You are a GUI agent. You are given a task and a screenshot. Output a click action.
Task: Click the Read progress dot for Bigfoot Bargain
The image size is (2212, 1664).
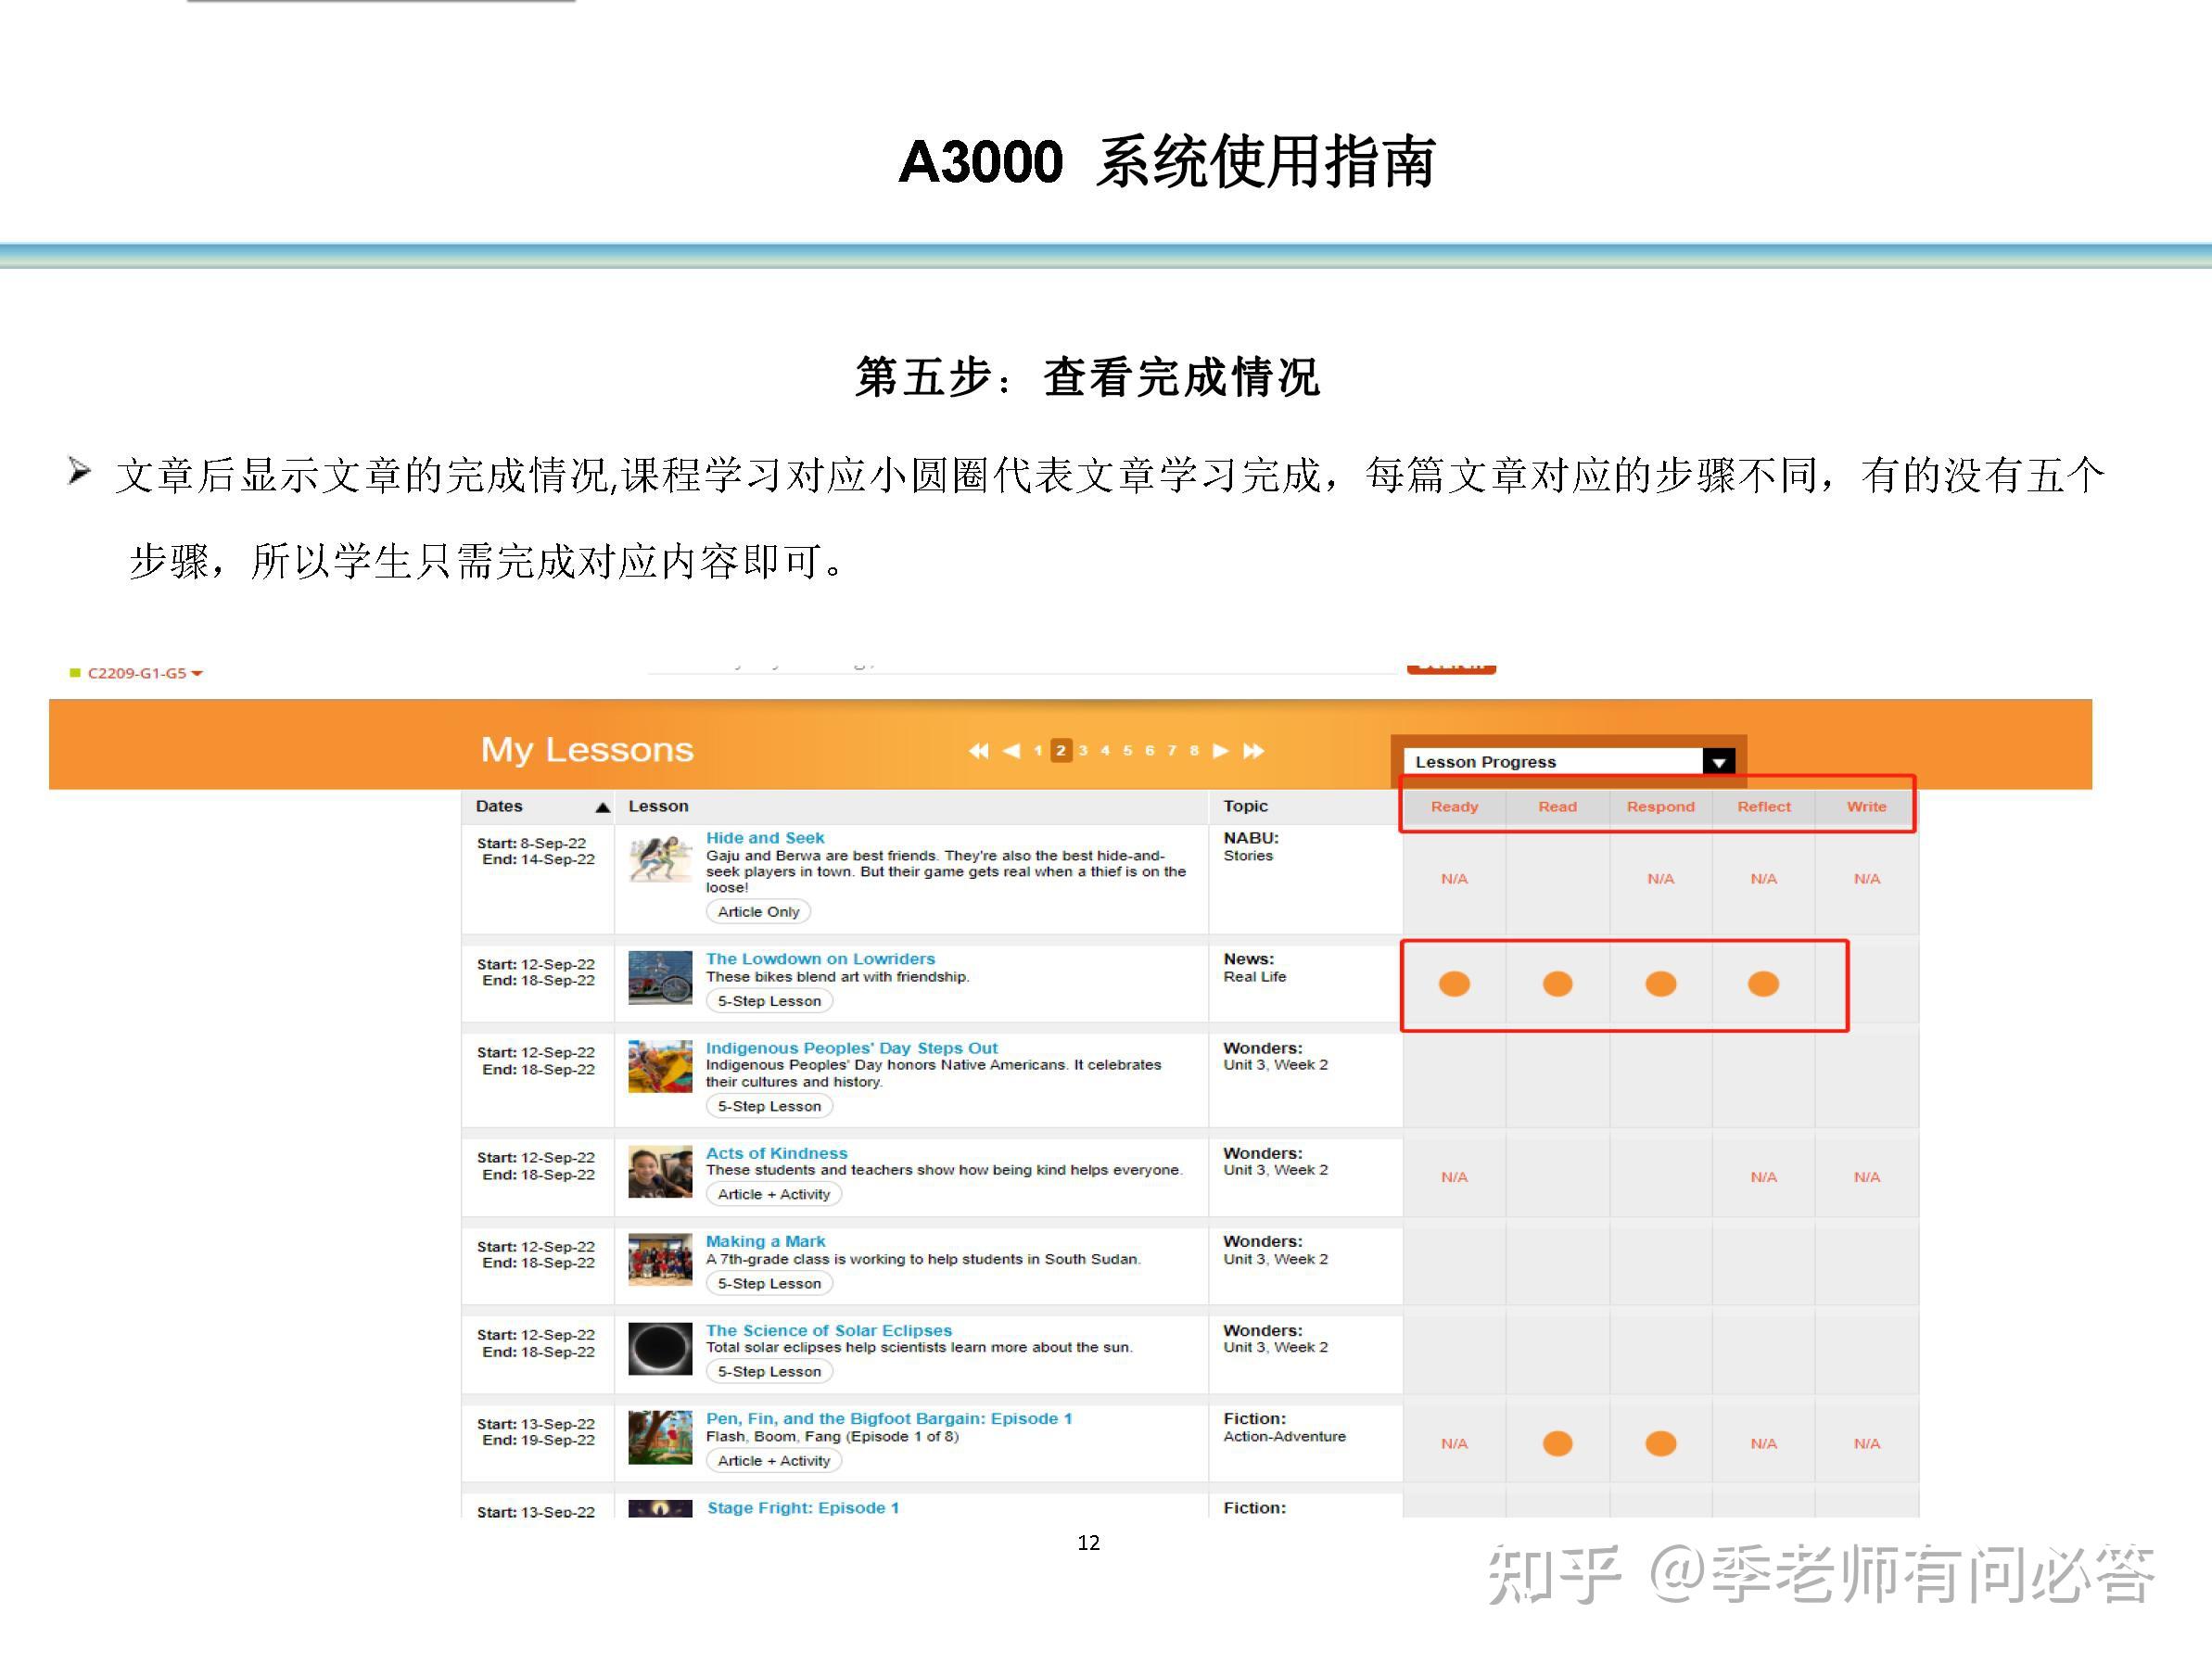tap(1557, 1443)
